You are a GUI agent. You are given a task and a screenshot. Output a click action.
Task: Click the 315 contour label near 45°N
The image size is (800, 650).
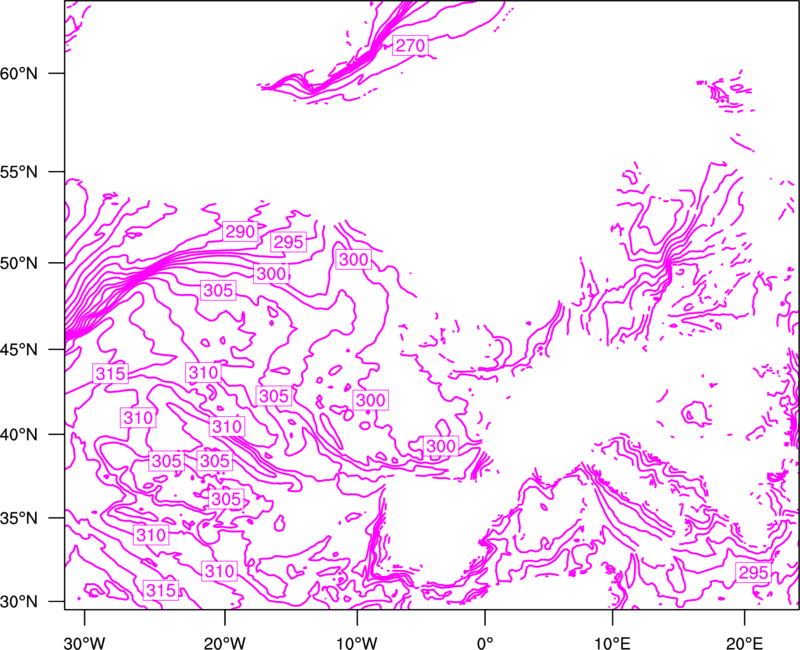(x=110, y=374)
